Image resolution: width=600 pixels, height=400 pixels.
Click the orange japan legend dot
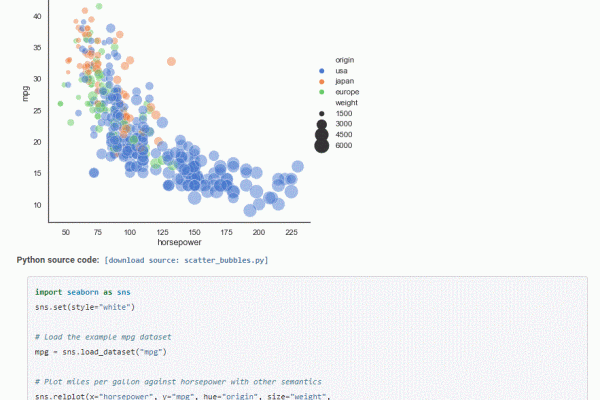[321, 81]
